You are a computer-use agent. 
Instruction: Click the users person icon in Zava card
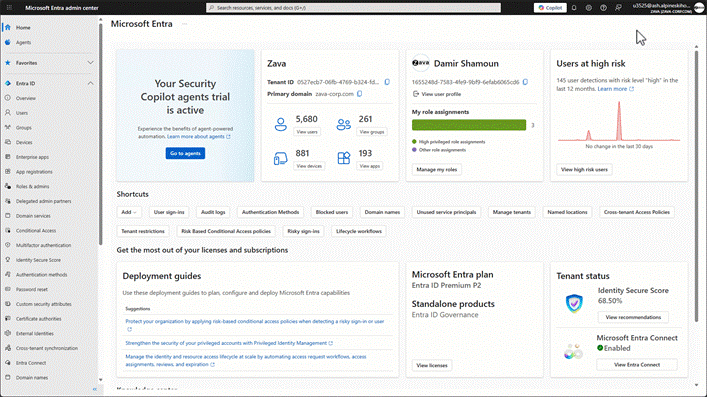click(x=280, y=124)
